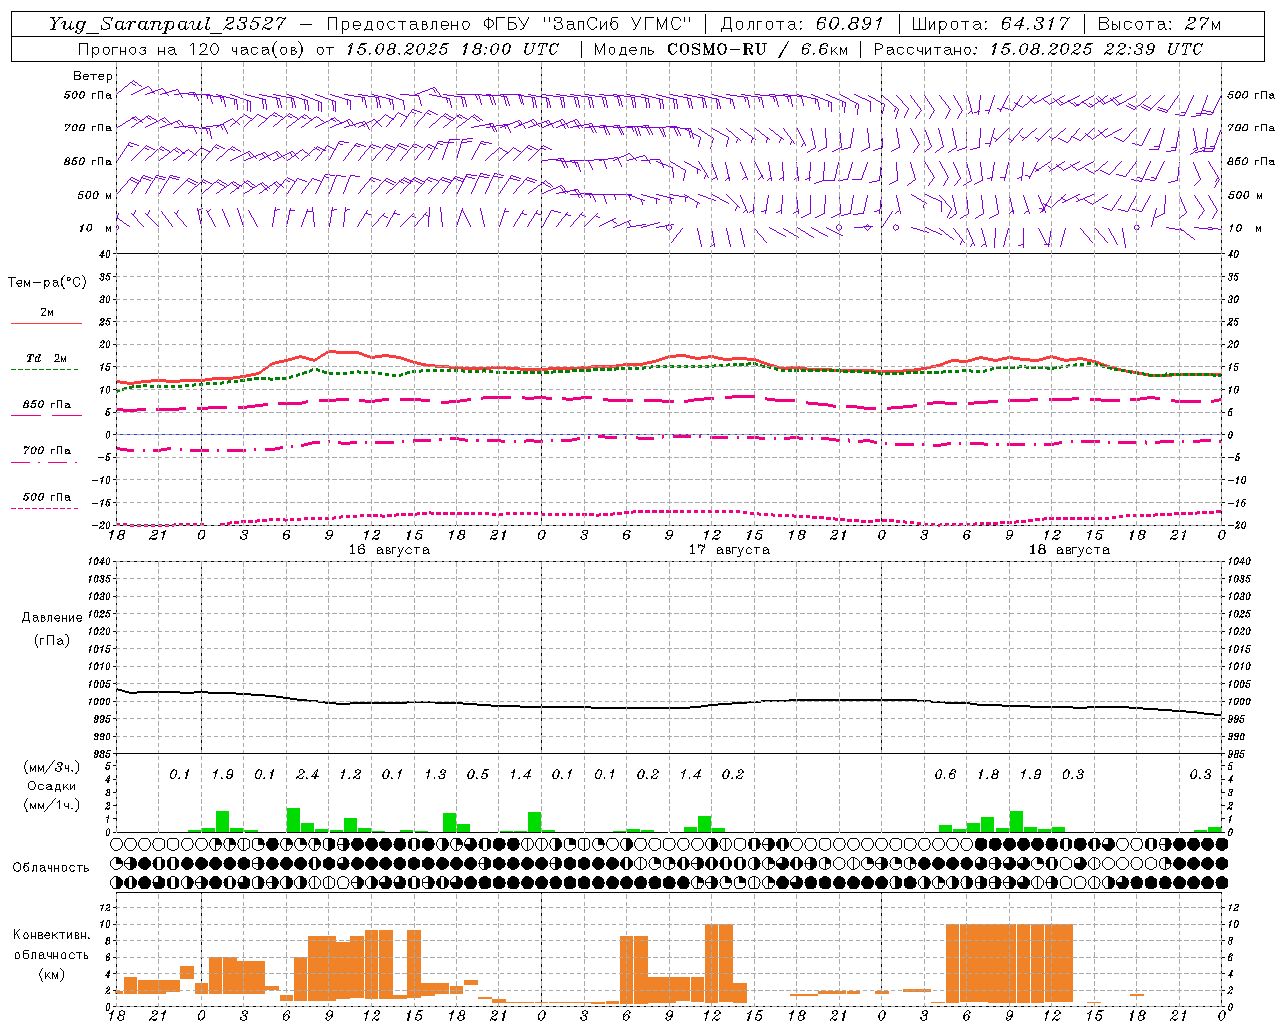Click the date label 17 августа
The image size is (1280, 1024).
(729, 550)
